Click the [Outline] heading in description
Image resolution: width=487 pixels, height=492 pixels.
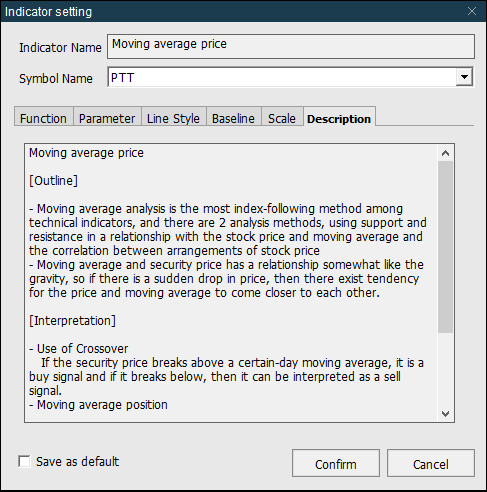(x=53, y=181)
